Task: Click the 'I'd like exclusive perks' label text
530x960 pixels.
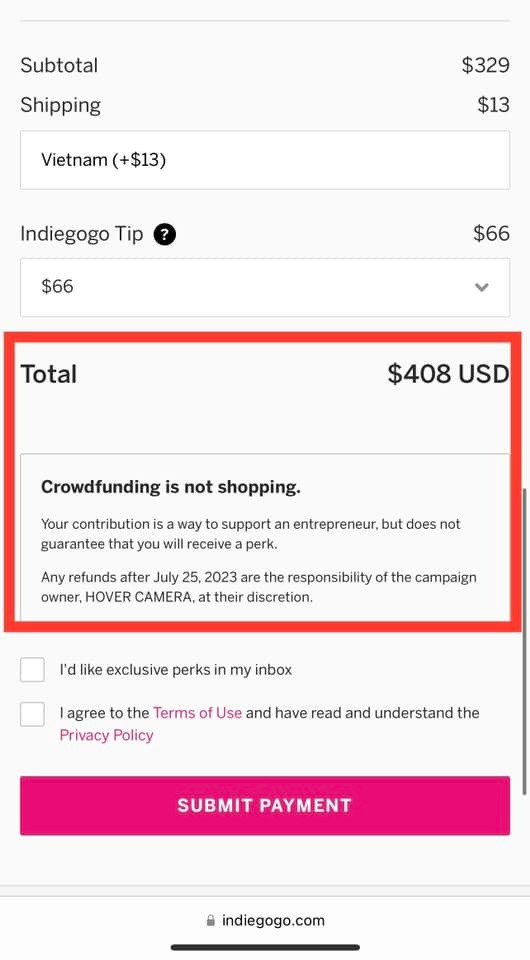Action: tap(176, 670)
